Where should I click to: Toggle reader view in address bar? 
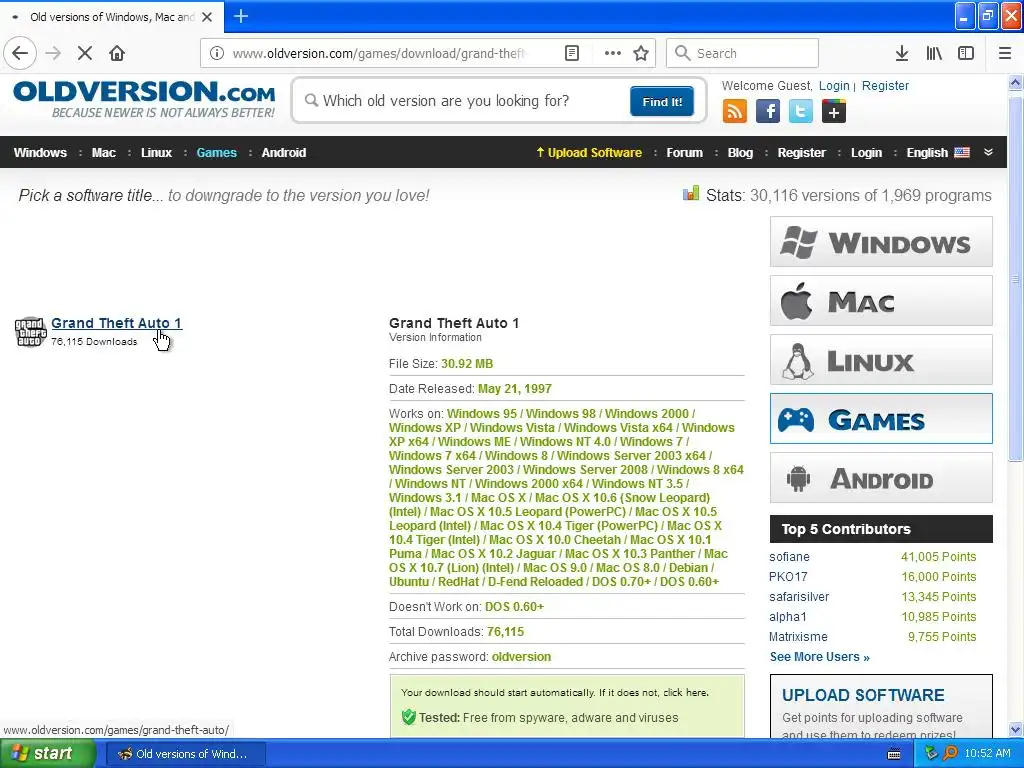click(x=572, y=53)
